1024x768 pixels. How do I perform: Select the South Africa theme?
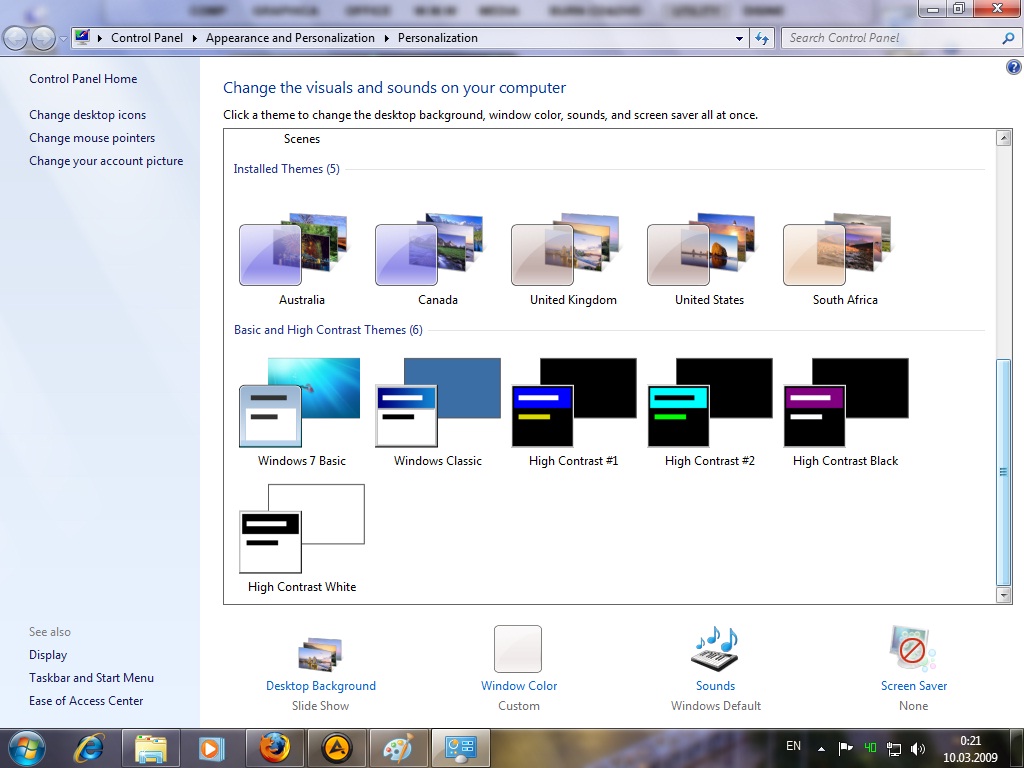pyautogui.click(x=837, y=249)
